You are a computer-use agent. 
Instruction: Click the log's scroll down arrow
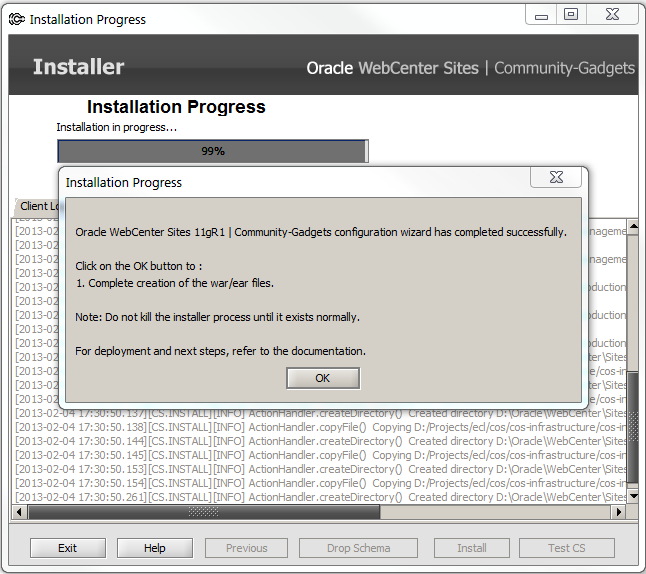(634, 496)
